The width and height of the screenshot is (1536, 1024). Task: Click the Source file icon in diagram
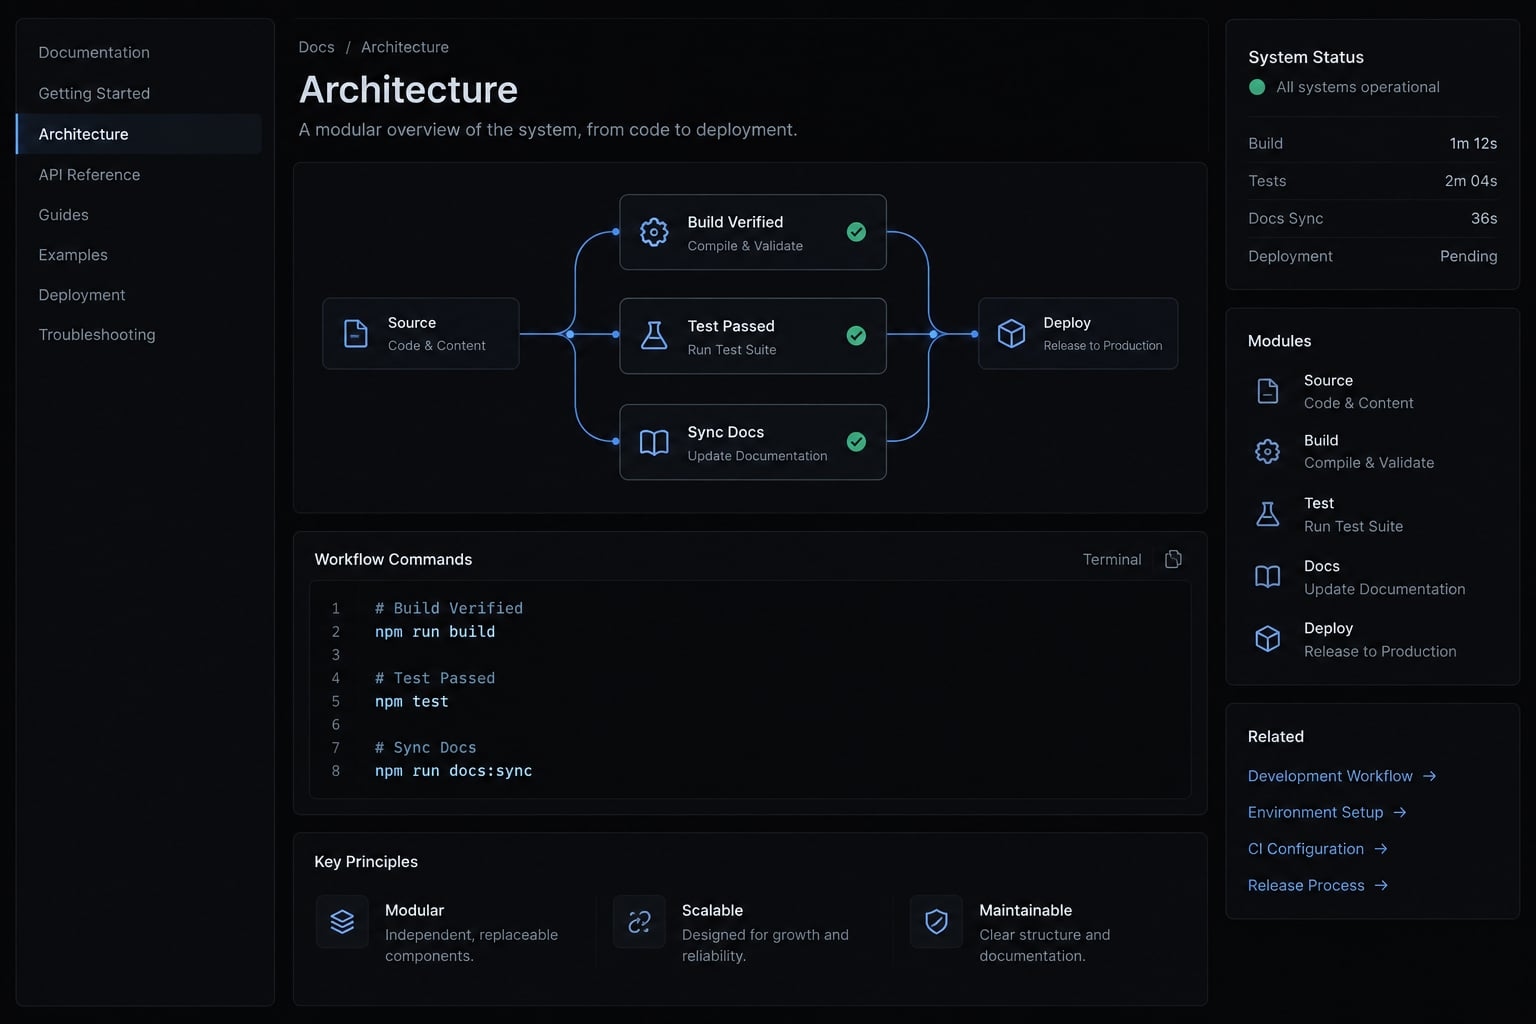pyautogui.click(x=355, y=333)
